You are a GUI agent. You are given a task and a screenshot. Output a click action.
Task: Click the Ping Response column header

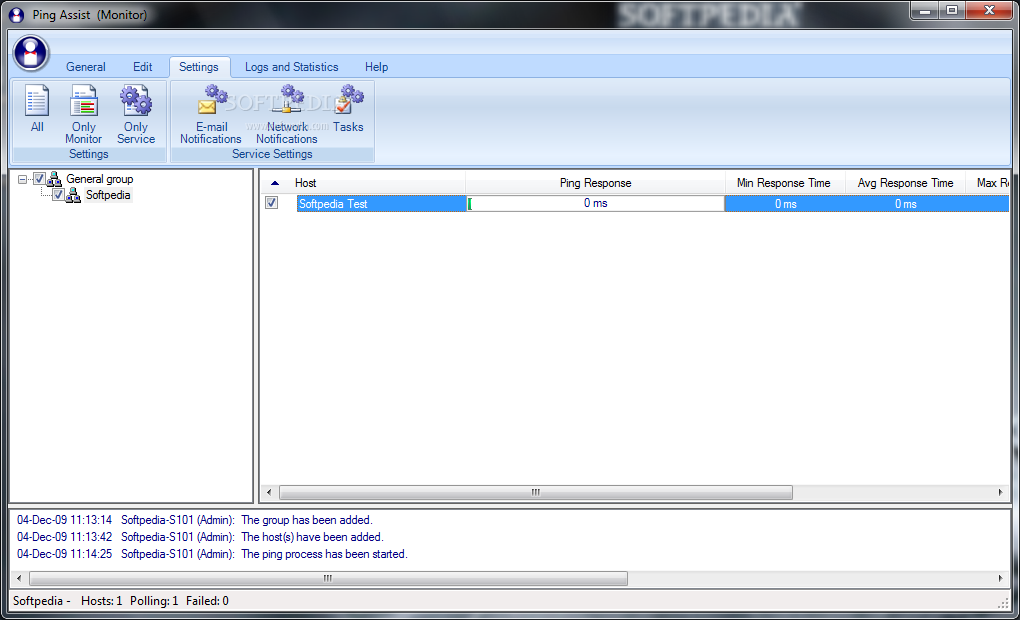(x=595, y=183)
